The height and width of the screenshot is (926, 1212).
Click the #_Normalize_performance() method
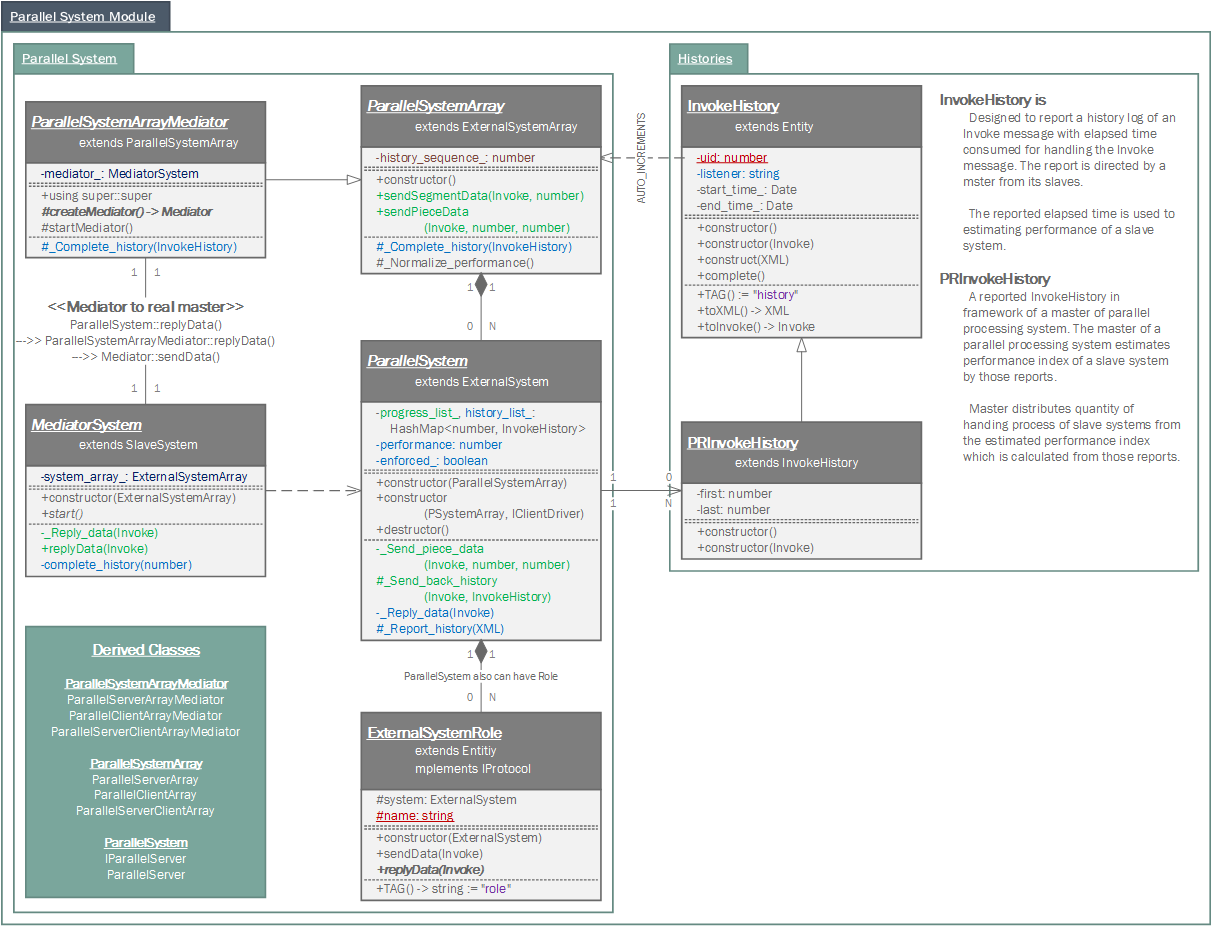click(455, 263)
